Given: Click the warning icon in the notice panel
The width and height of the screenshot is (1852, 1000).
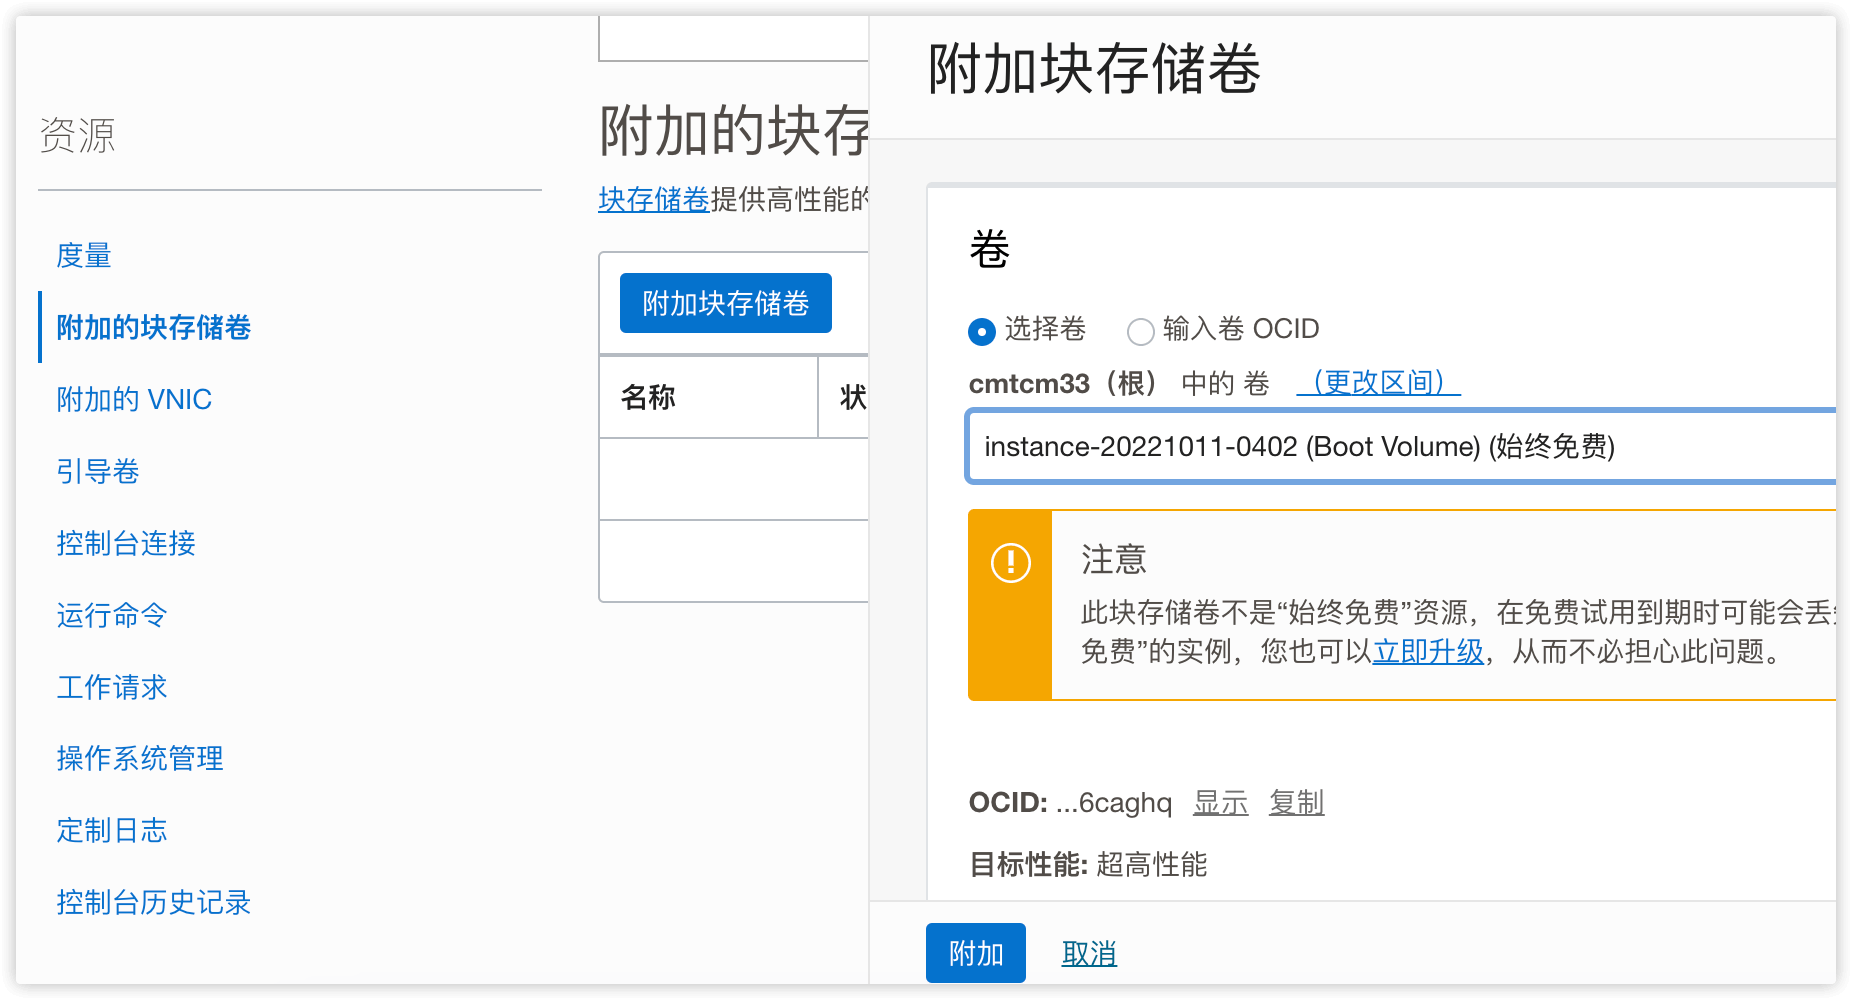Looking at the screenshot, I should click(1010, 562).
